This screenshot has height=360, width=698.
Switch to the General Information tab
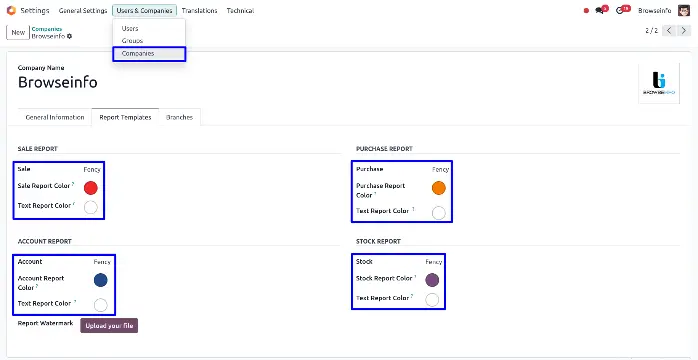(55, 117)
